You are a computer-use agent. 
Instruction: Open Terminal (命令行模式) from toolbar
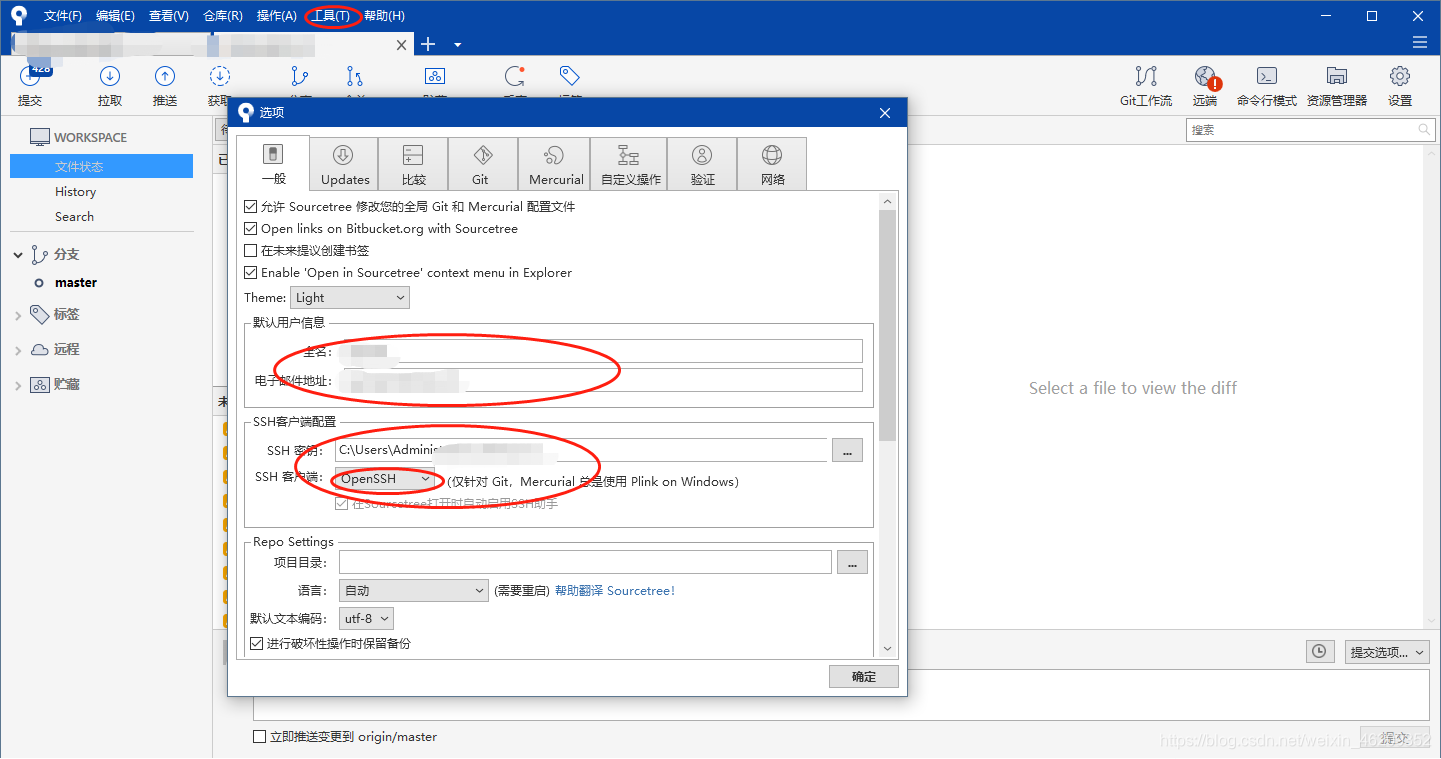[1267, 86]
